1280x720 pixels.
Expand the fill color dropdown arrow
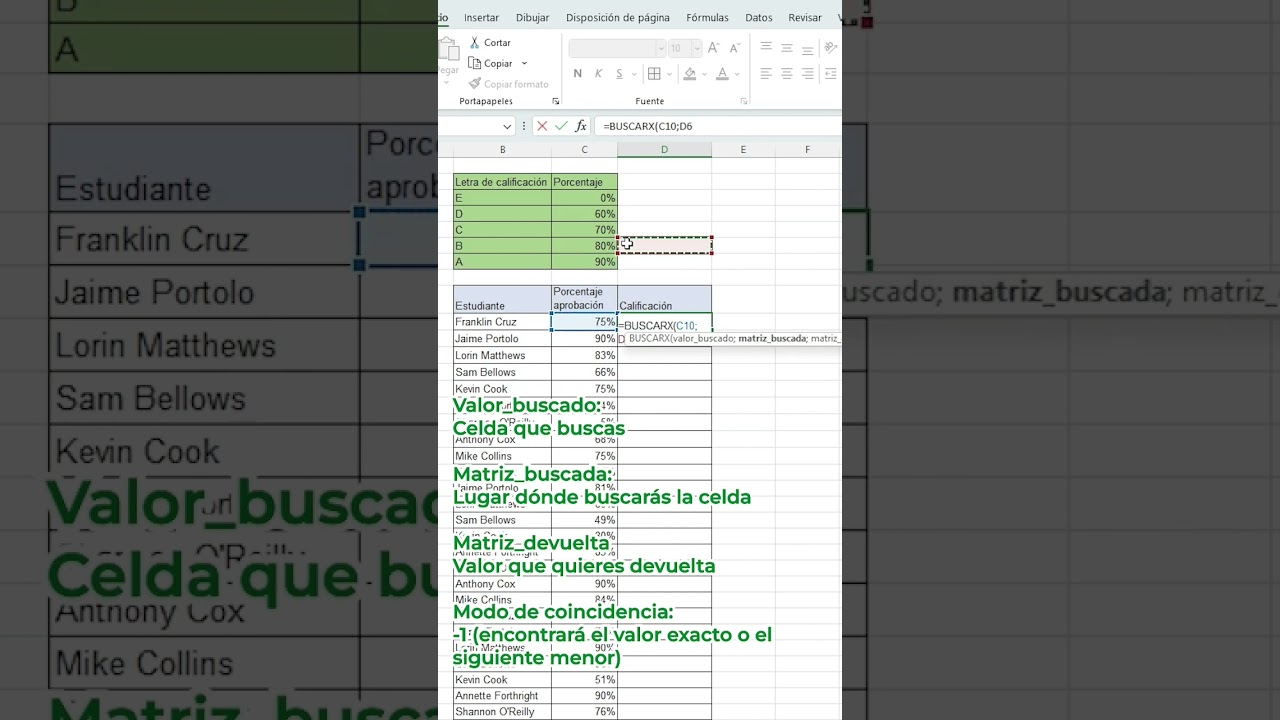[705, 74]
